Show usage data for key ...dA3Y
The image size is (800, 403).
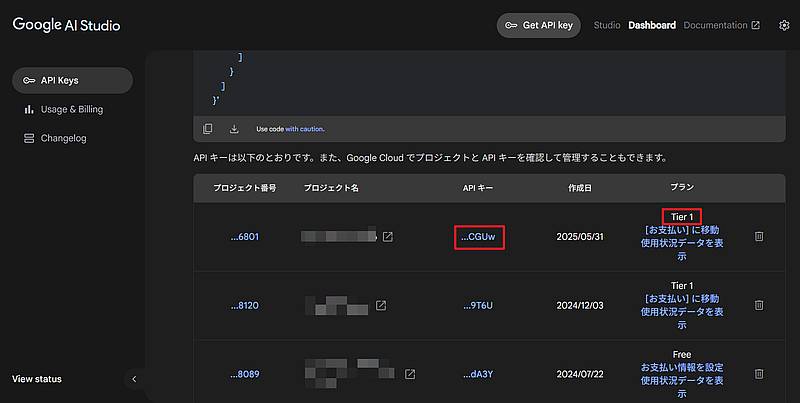682,387
